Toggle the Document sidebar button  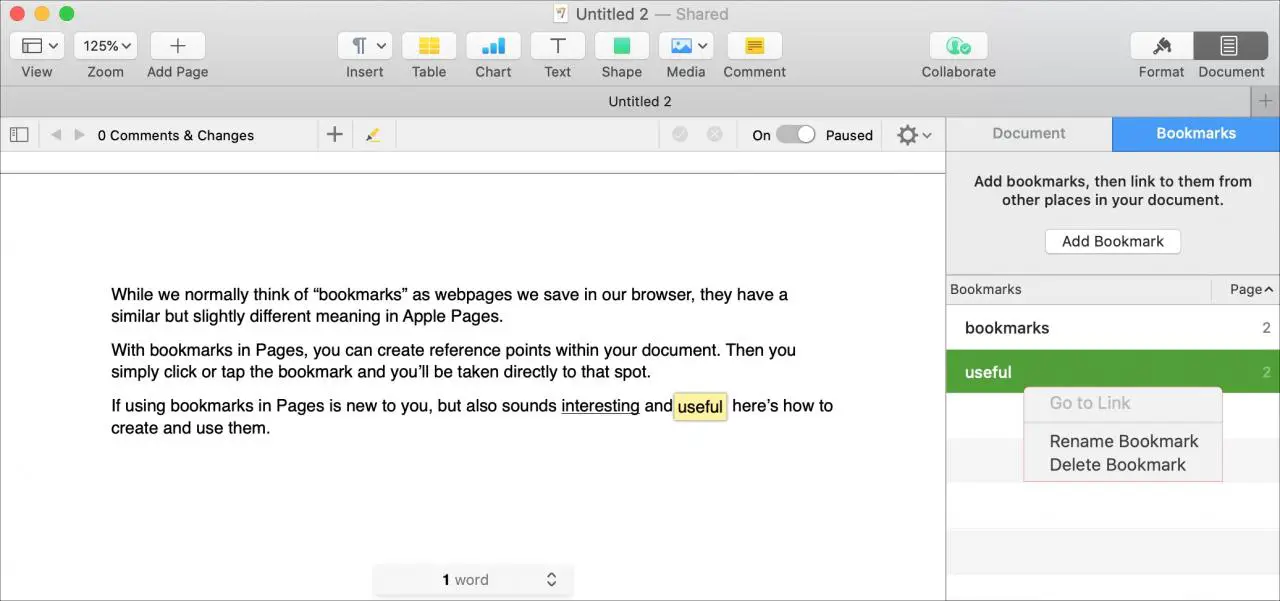pos(1230,46)
